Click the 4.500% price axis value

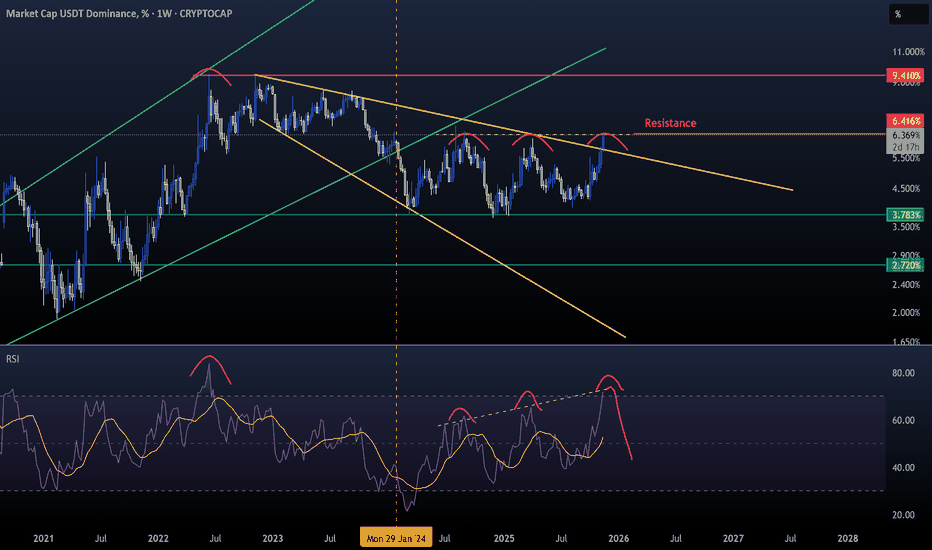pos(906,189)
